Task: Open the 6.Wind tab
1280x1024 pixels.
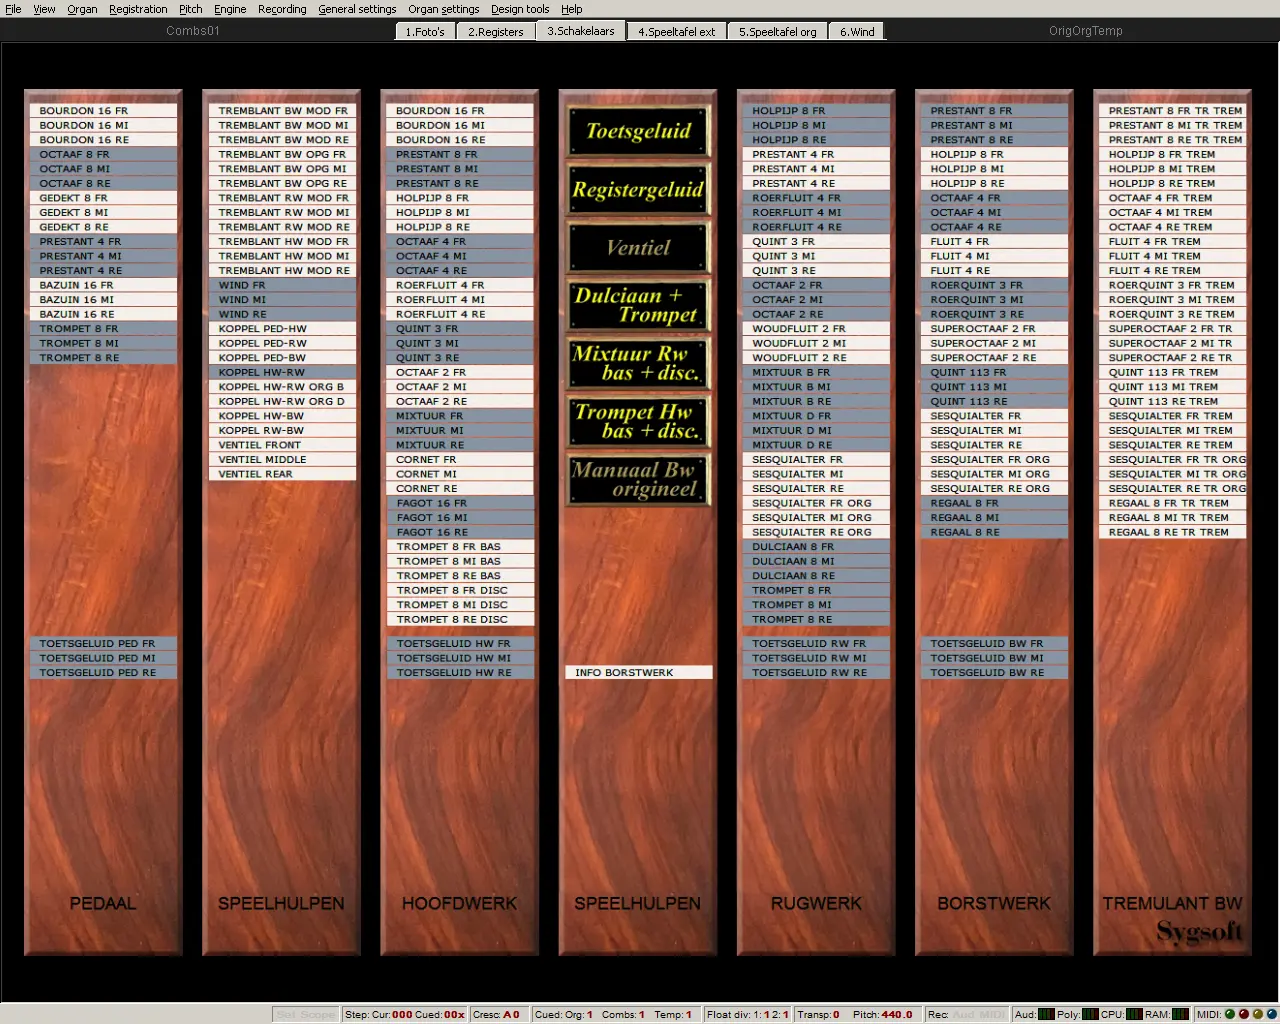Action: pos(857,32)
